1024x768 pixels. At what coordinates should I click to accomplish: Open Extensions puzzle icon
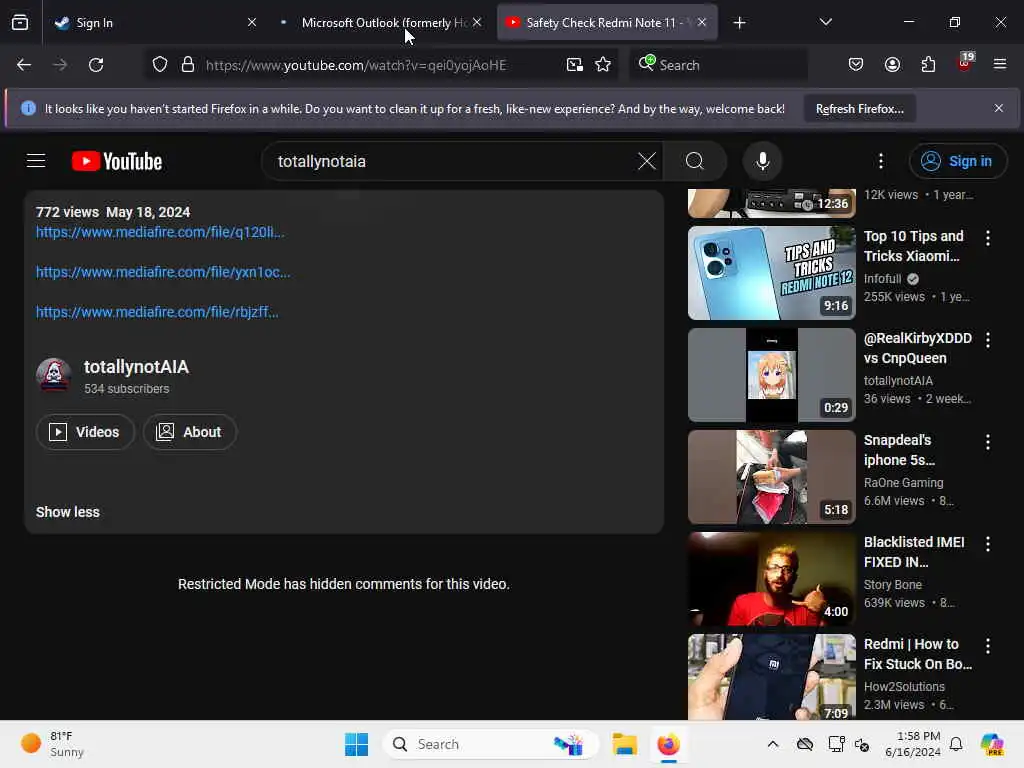(928, 65)
